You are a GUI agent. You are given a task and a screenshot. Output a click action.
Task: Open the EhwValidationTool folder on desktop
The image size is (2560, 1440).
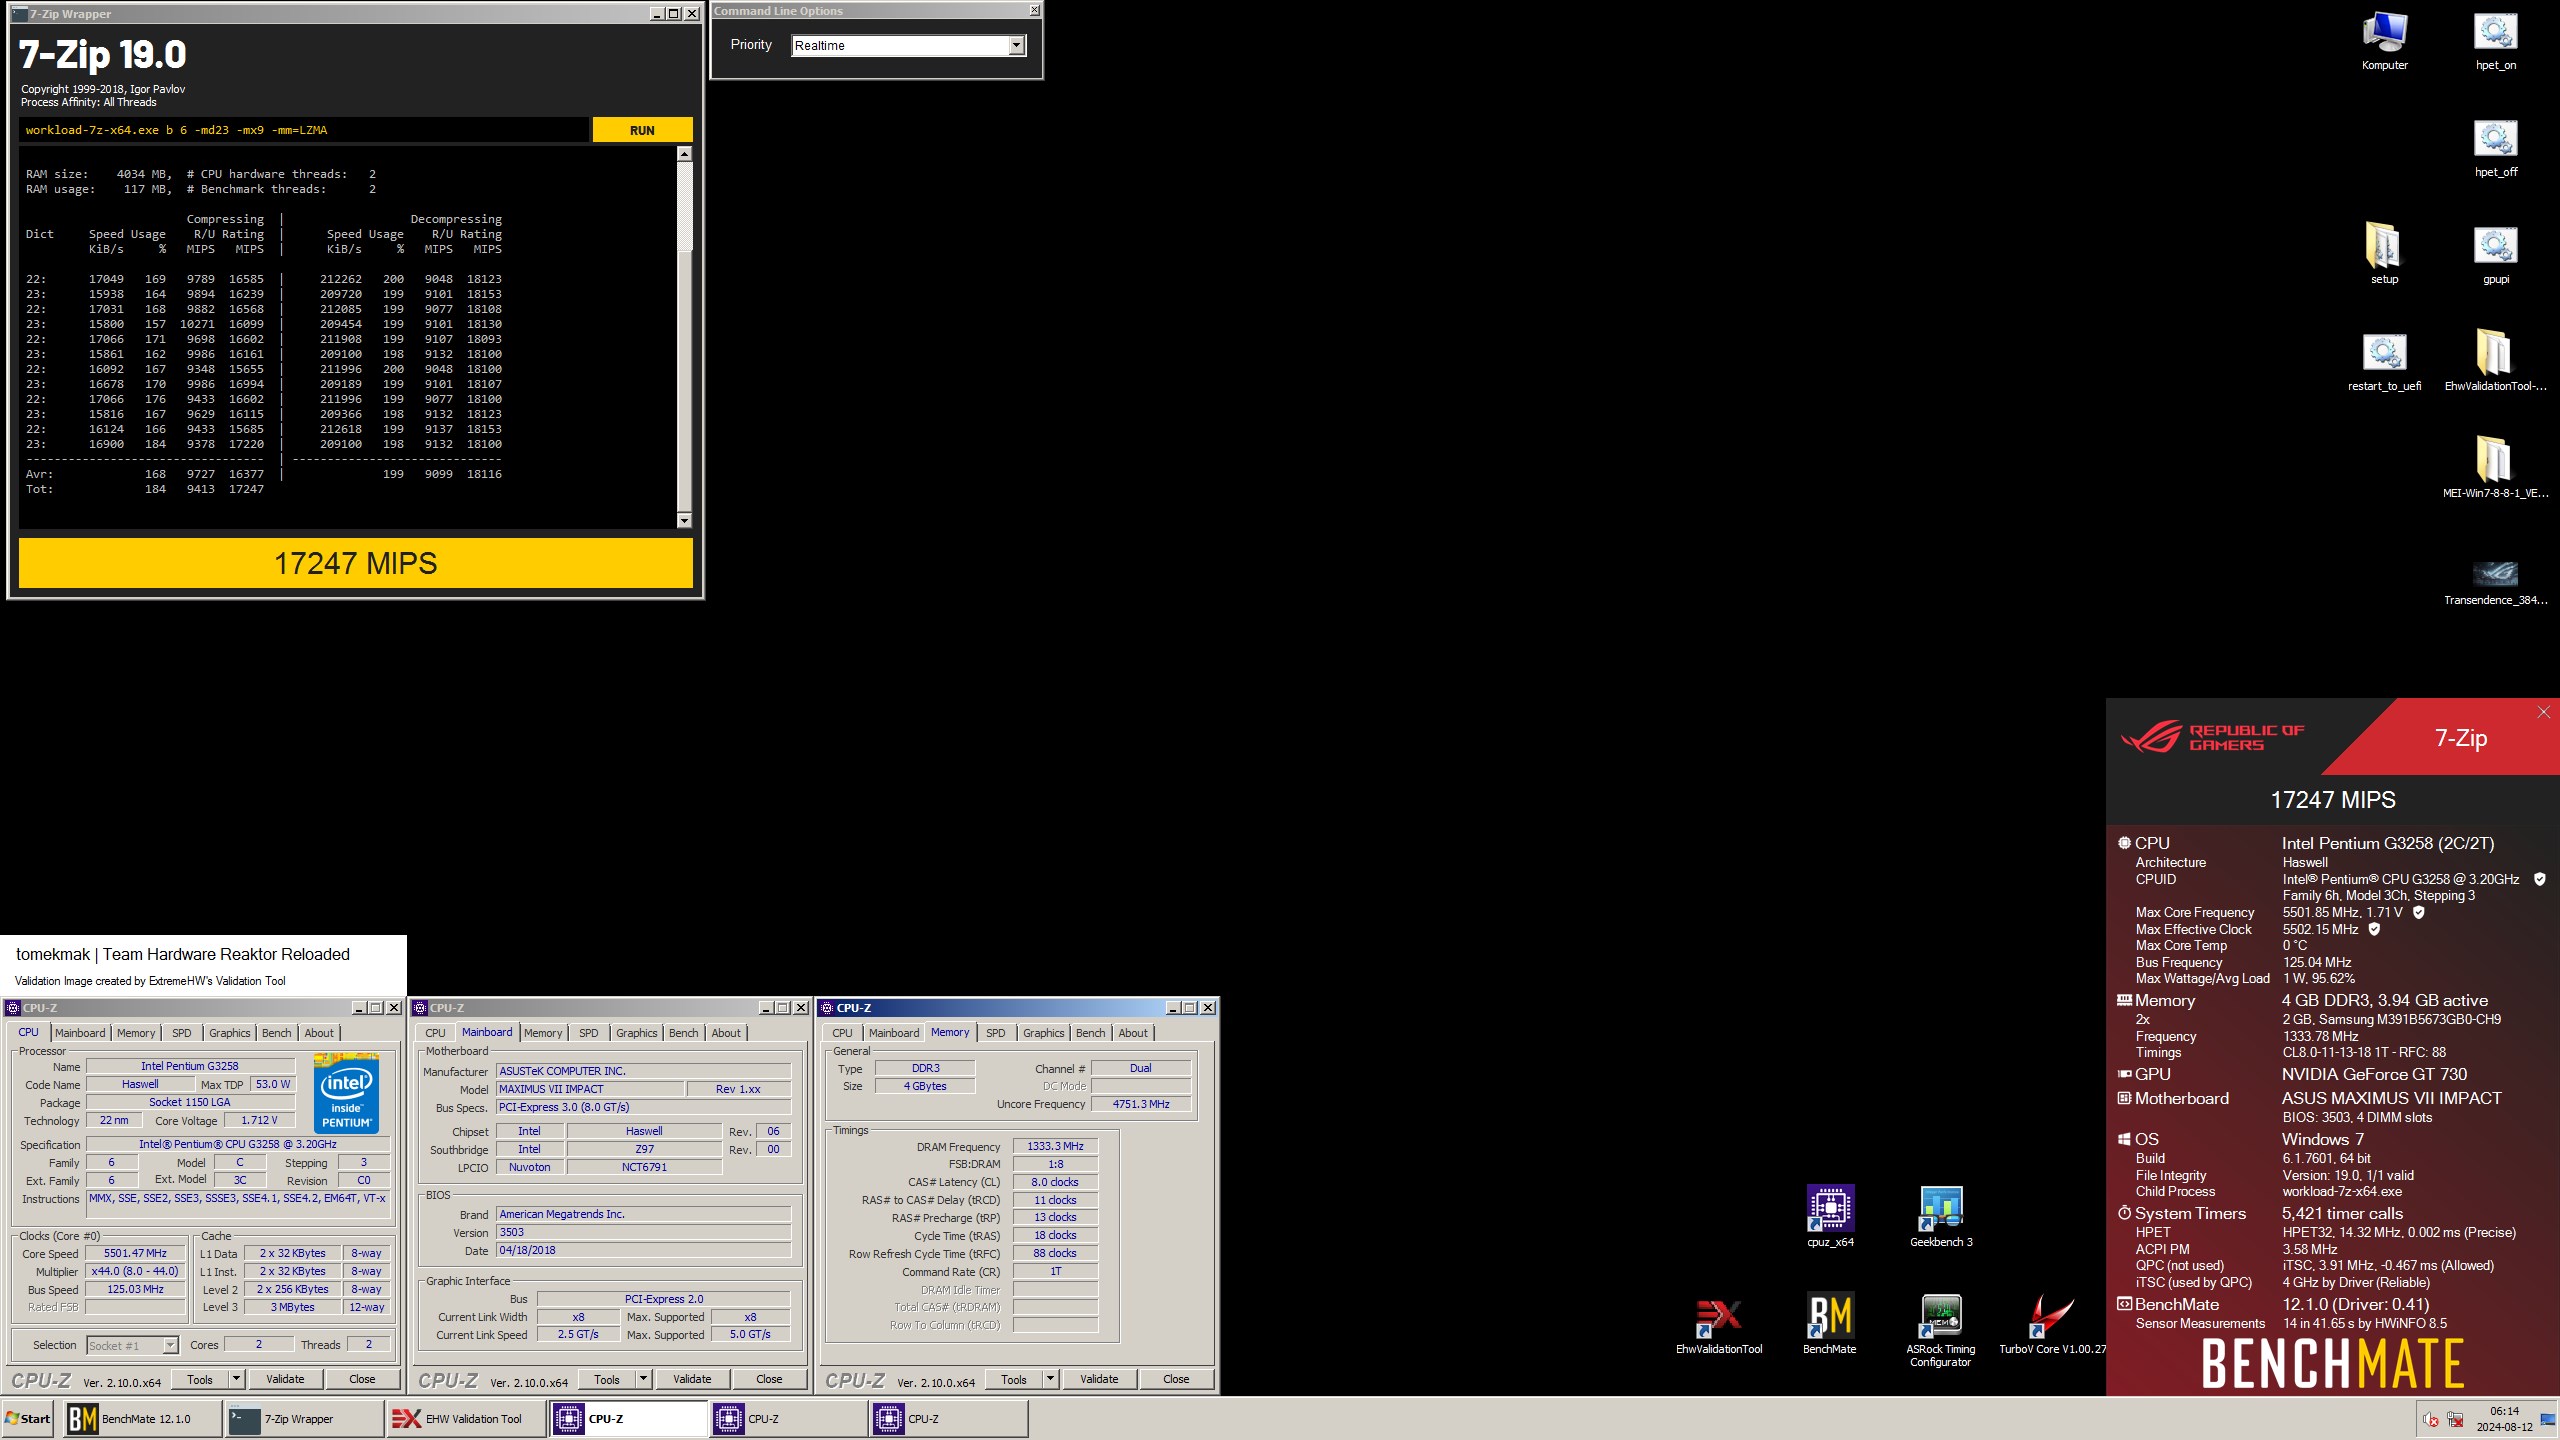pos(2495,361)
